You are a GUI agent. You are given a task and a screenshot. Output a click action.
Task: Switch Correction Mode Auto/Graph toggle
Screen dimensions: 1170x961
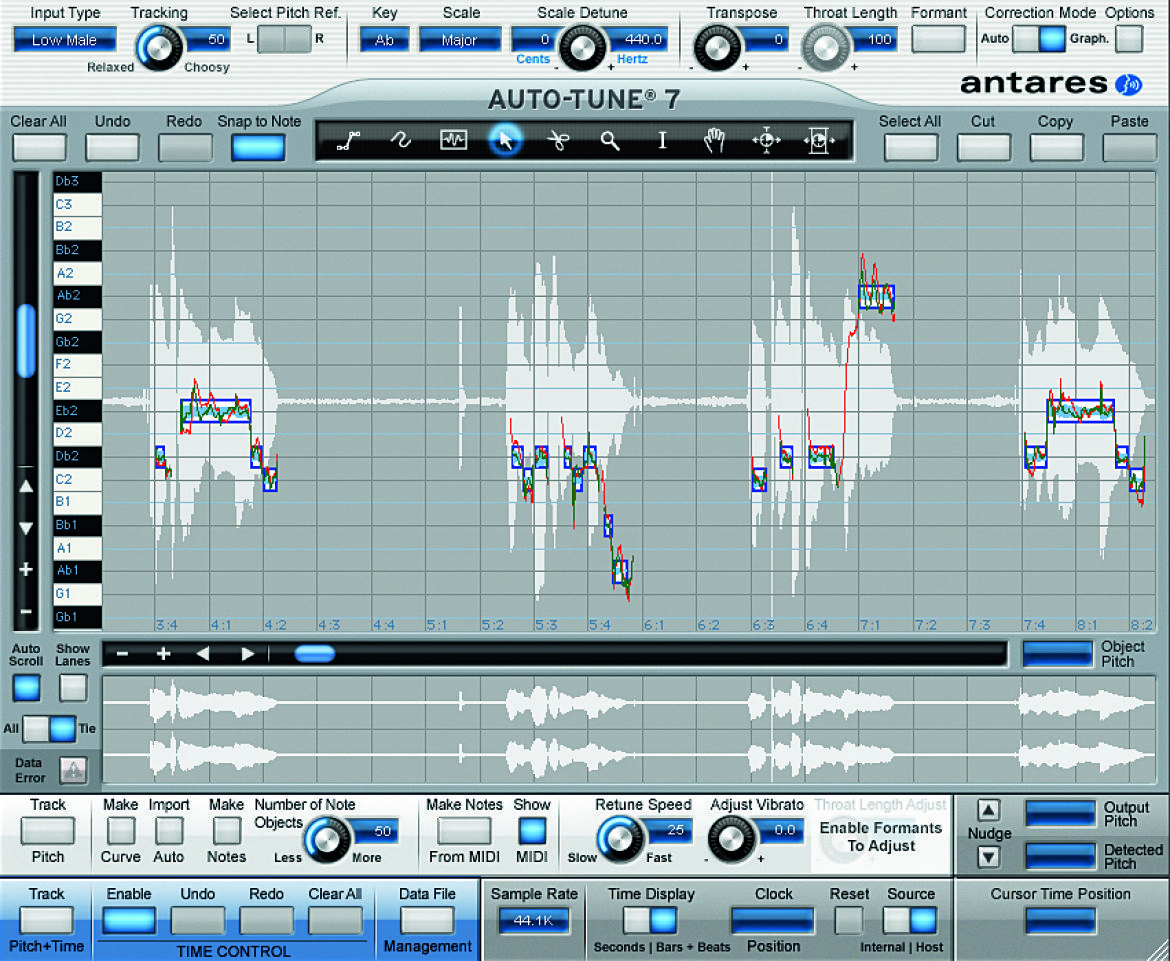point(1039,39)
